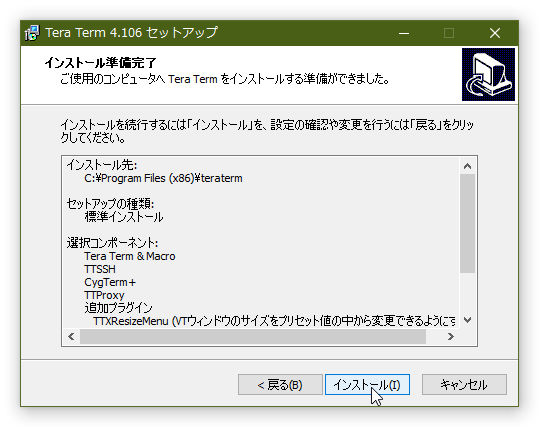Go back with the 戻る(B) button
The height and width of the screenshot is (427, 539).
point(280,384)
